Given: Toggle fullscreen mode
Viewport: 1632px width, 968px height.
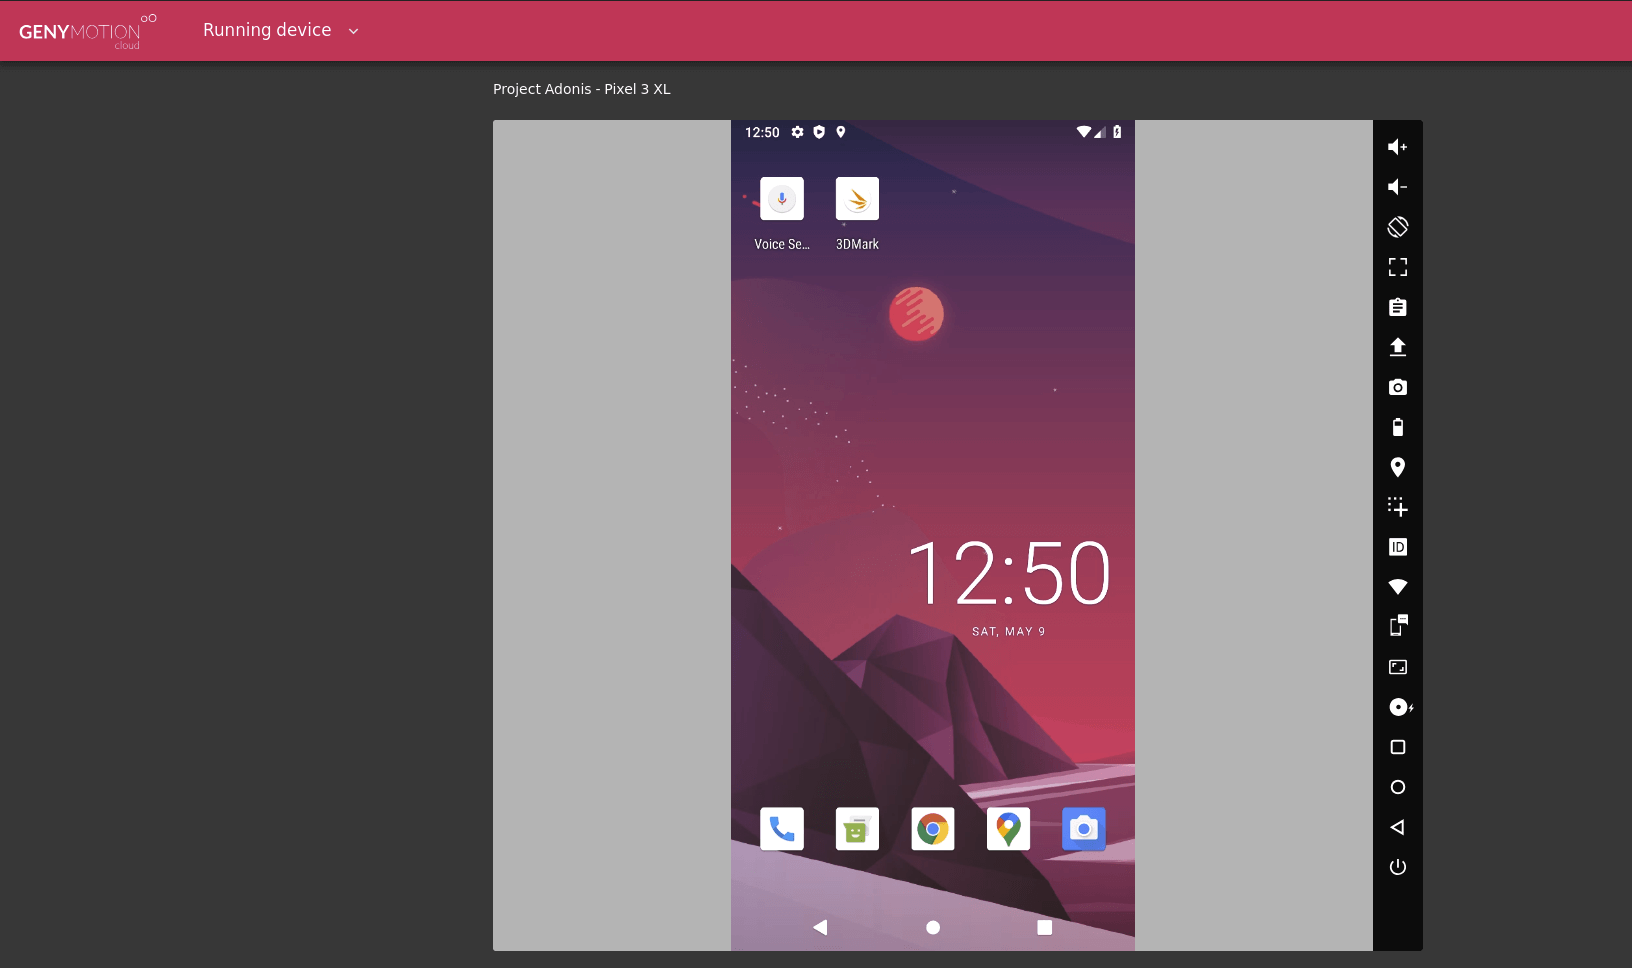Looking at the screenshot, I should click(1397, 267).
